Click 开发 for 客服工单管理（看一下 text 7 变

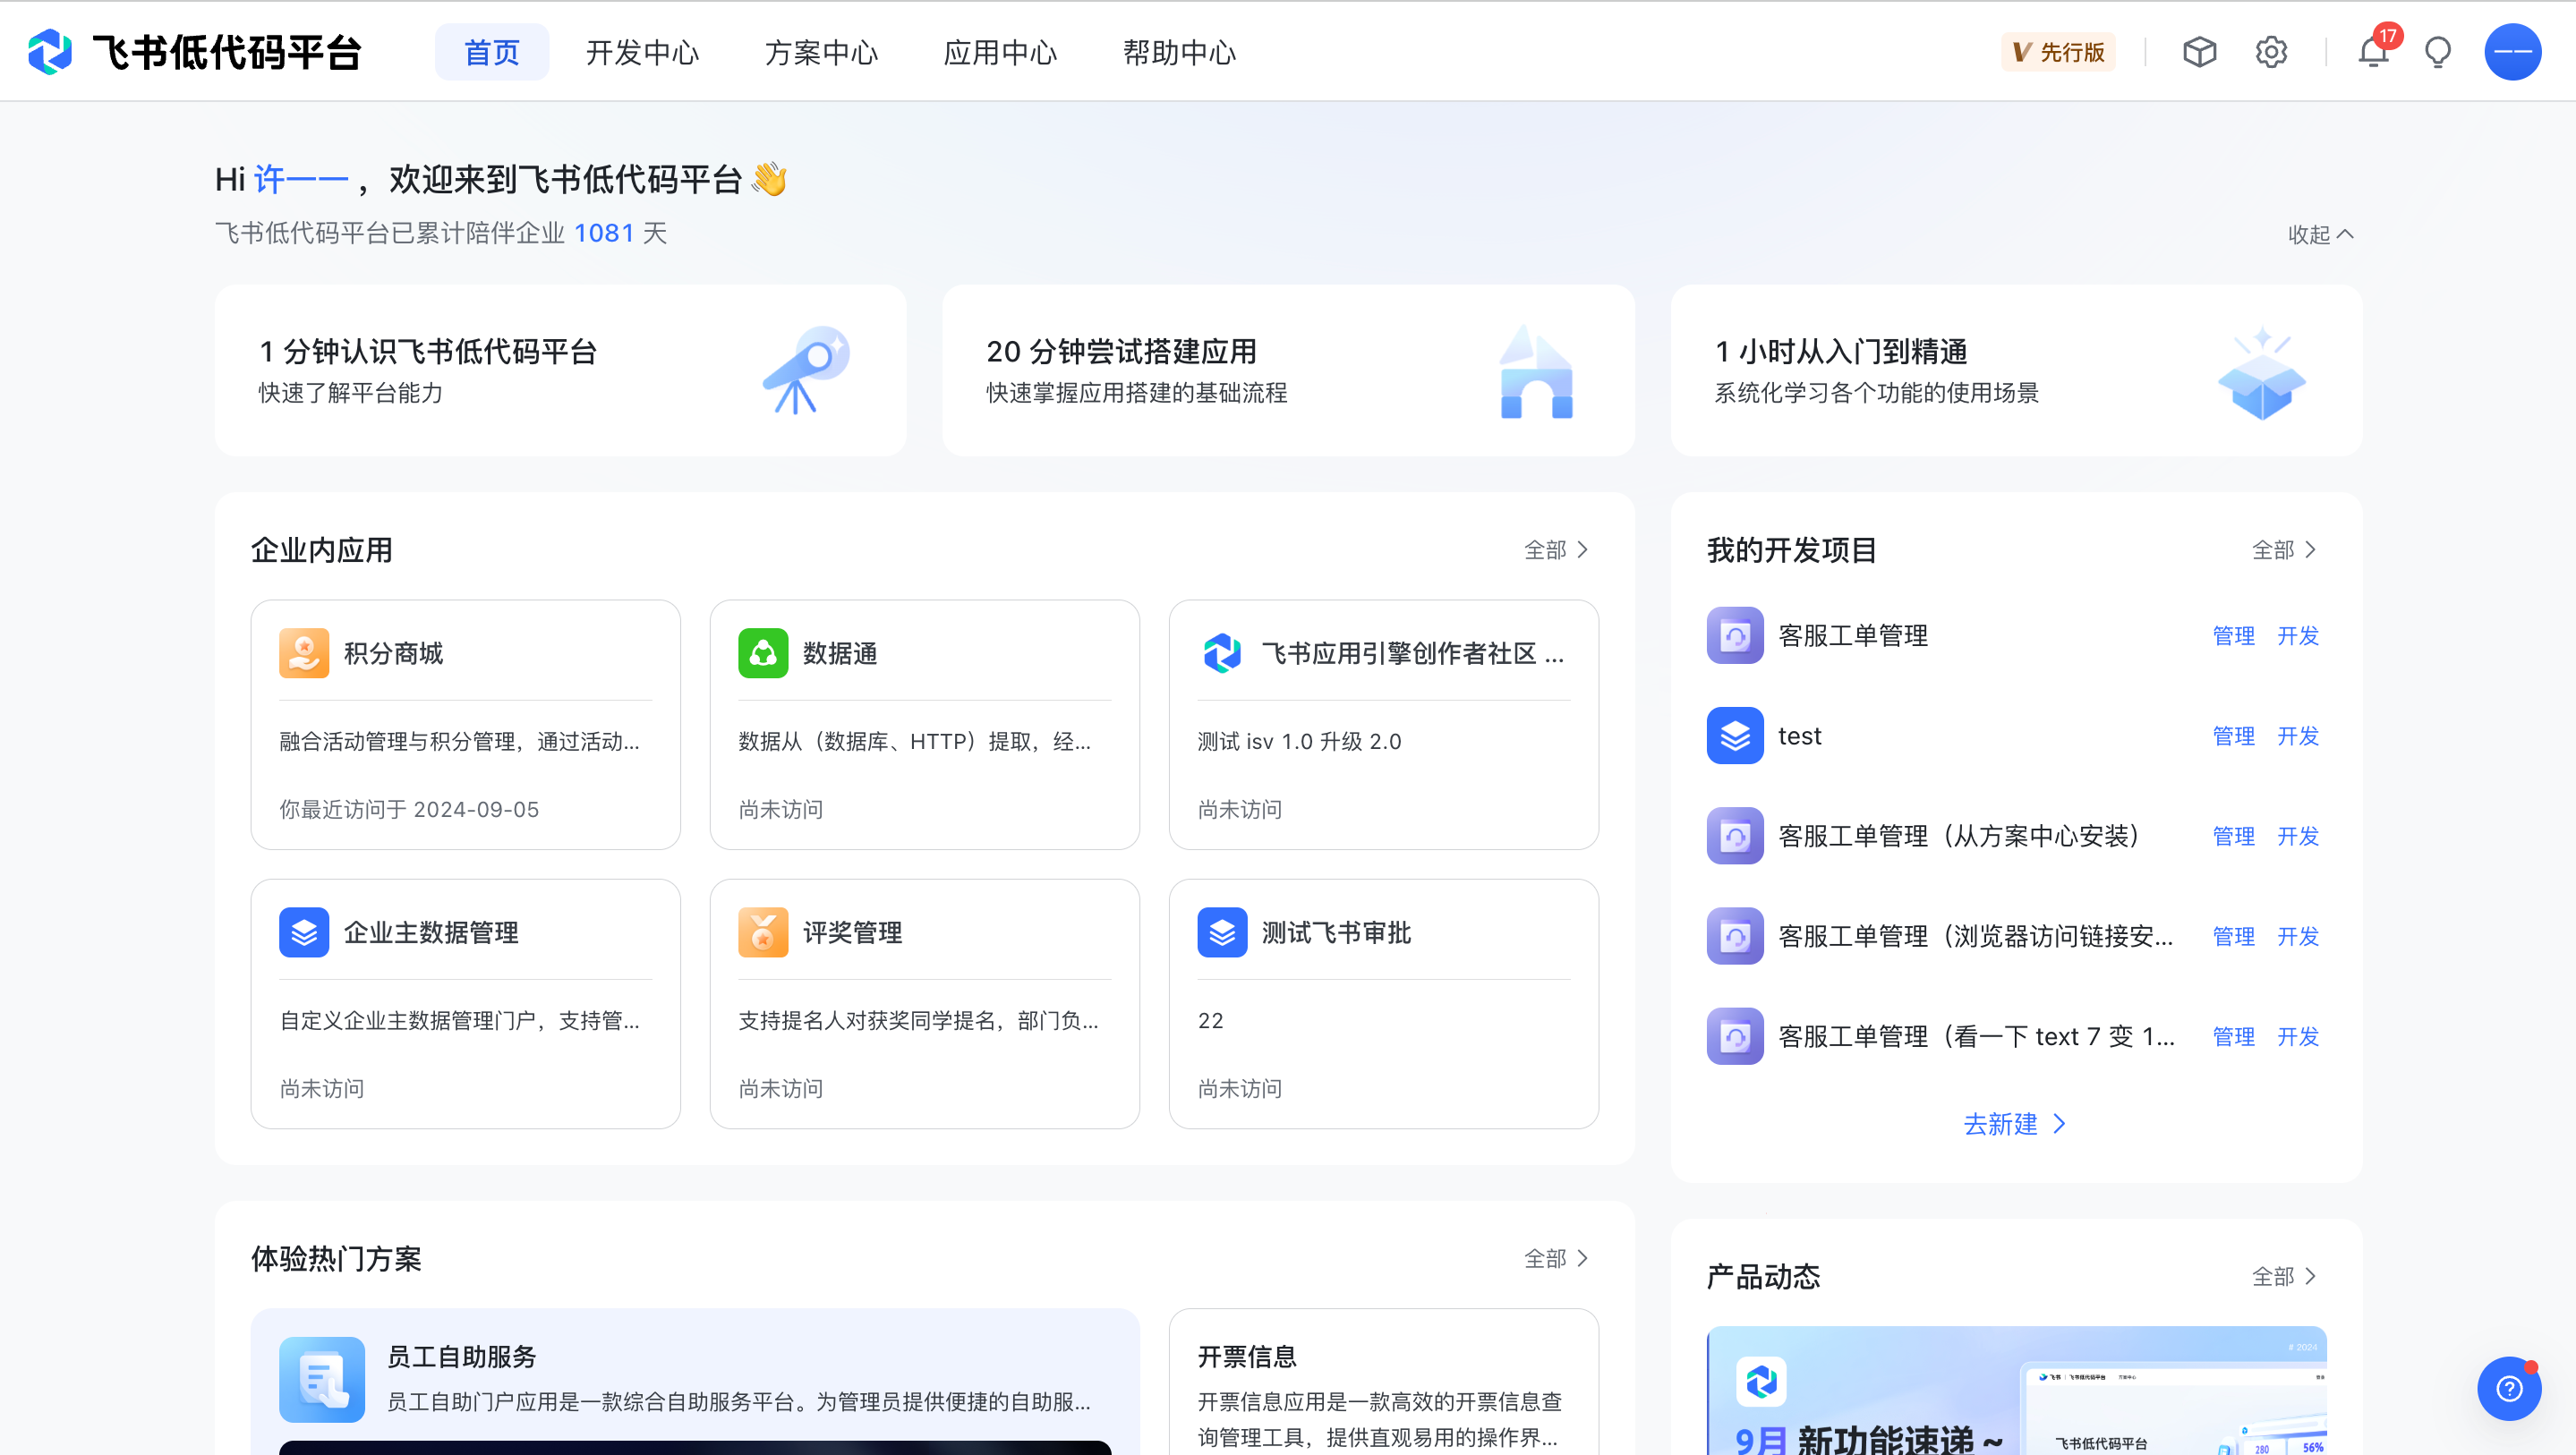pyautogui.click(x=2298, y=1035)
